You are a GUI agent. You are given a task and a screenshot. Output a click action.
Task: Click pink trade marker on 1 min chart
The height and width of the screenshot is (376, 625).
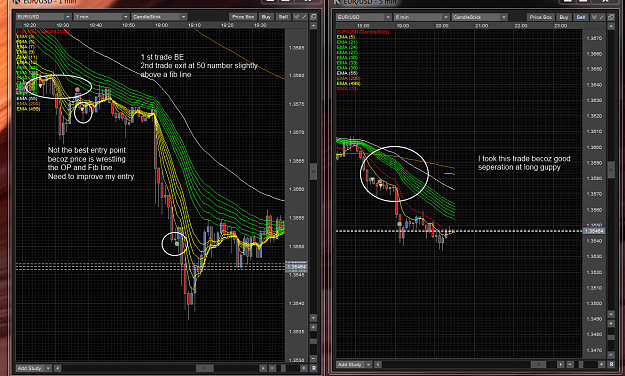(x=77, y=89)
